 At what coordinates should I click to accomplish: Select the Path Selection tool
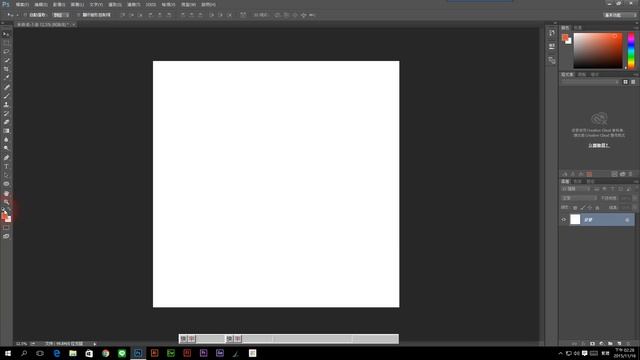pyautogui.click(x=6, y=175)
